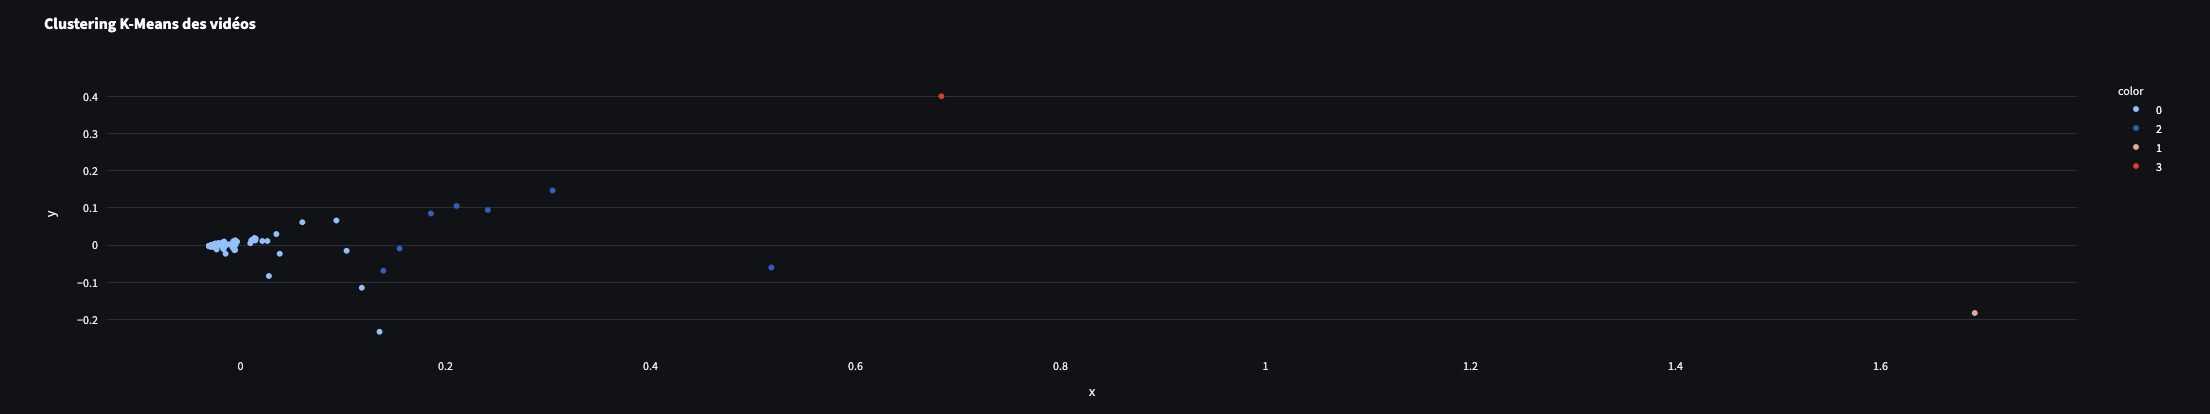Click the red legend marker for cluster 3
2210x414 pixels.
(2136, 166)
